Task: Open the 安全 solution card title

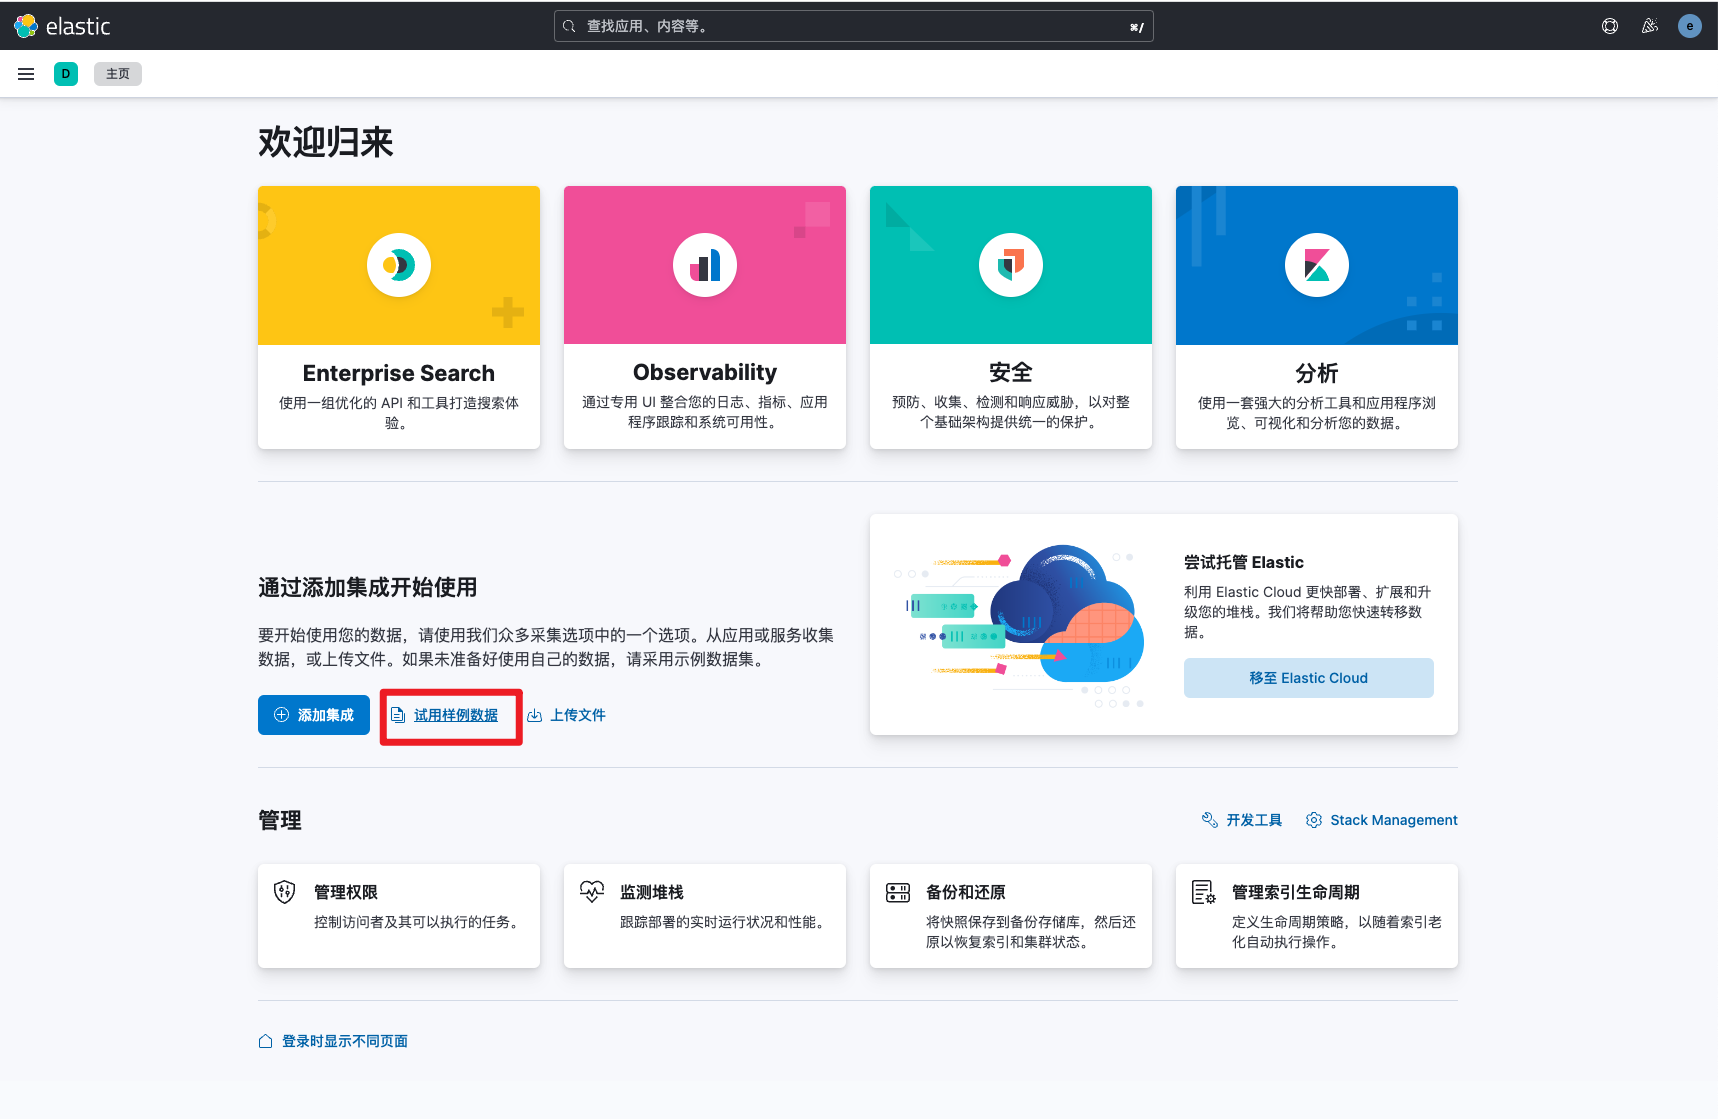Action: pyautogui.click(x=1011, y=372)
